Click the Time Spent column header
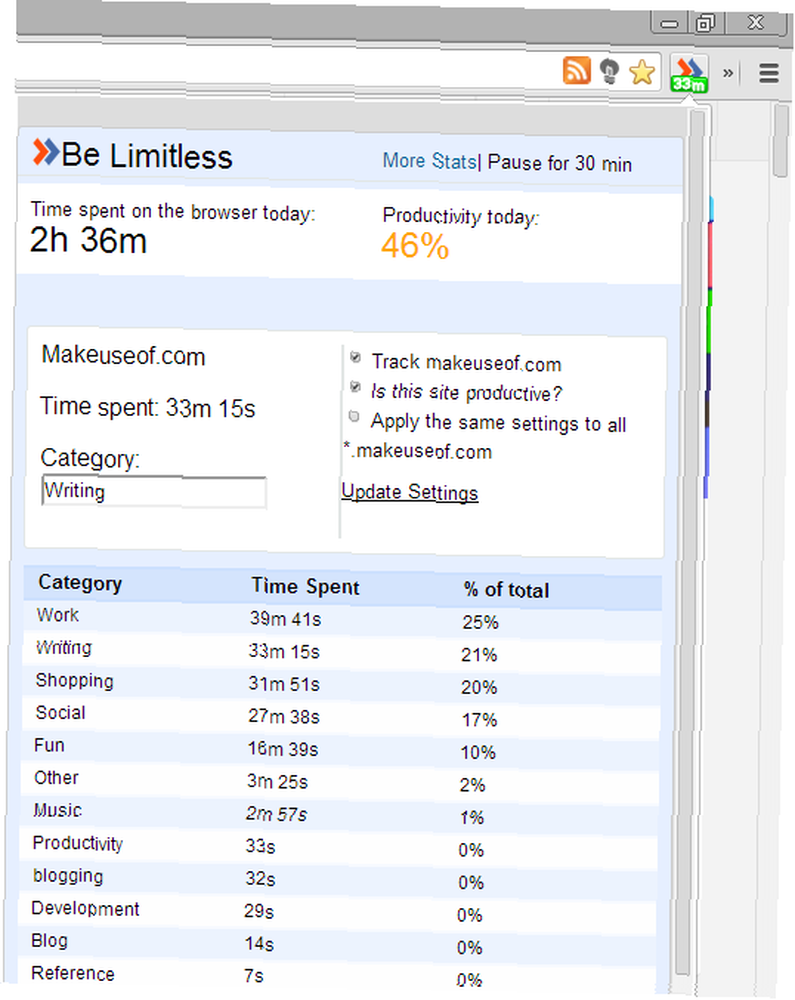 305,586
